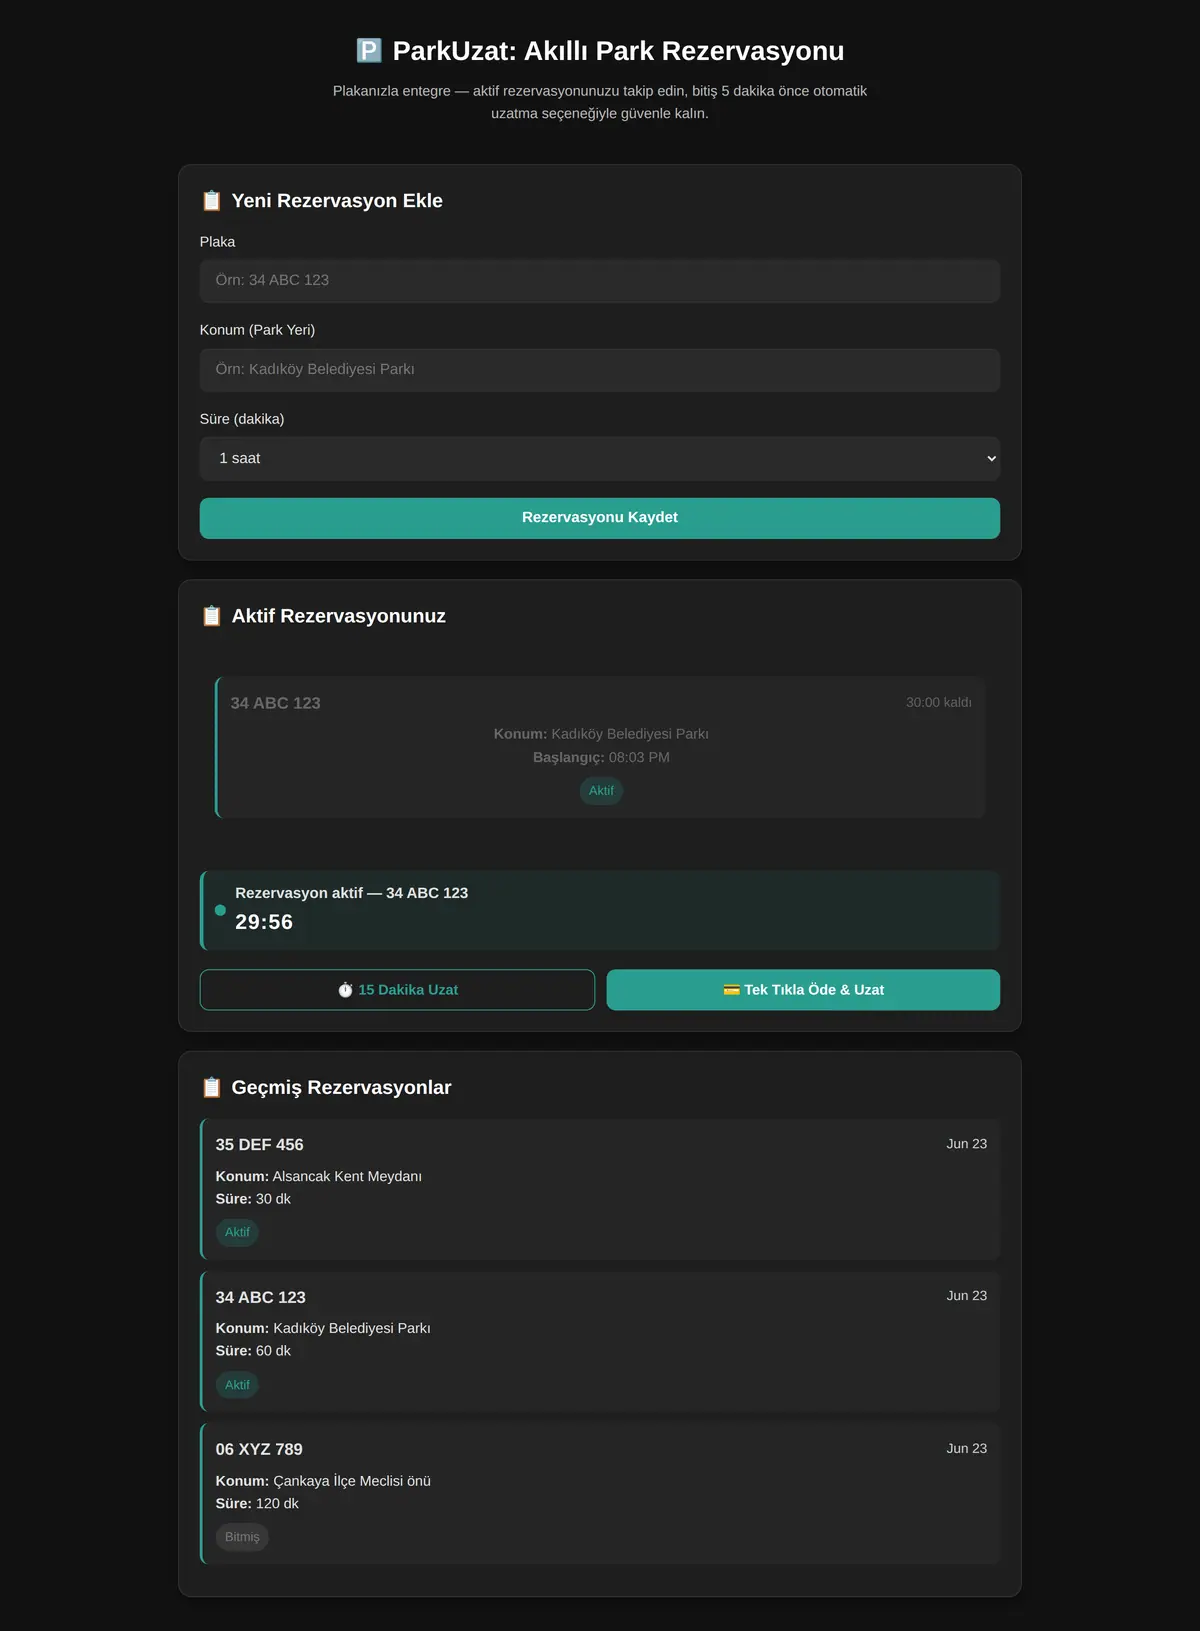Open past reservation 06 XYZ 789

(600, 1494)
